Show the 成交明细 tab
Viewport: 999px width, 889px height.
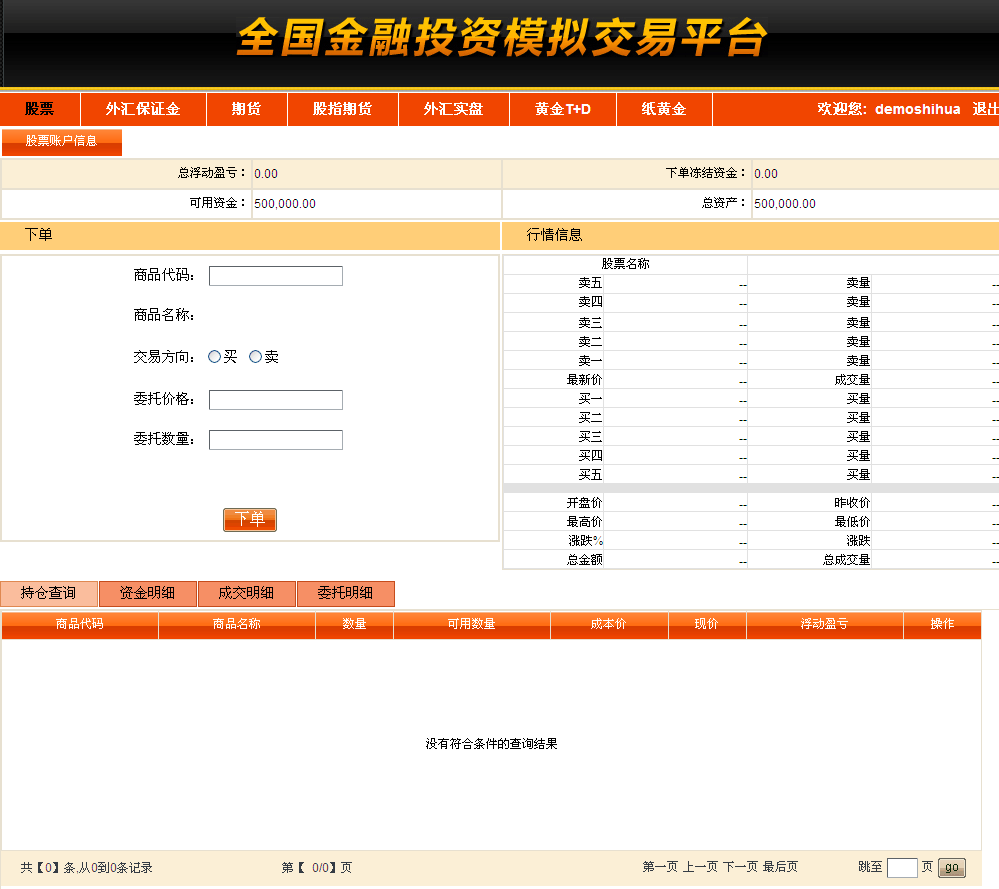246,593
